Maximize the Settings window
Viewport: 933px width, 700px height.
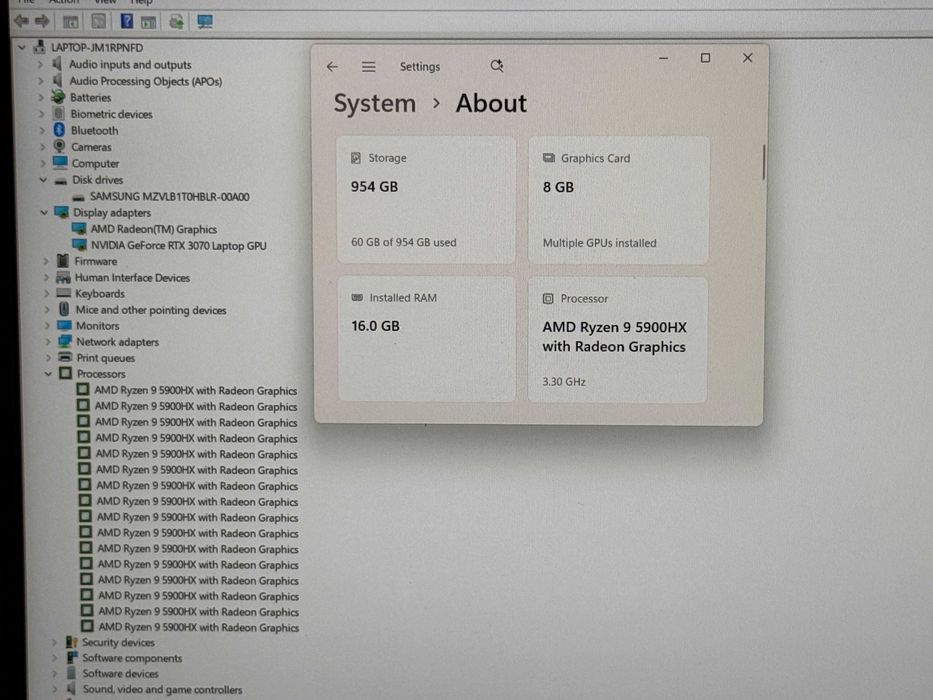pos(705,58)
